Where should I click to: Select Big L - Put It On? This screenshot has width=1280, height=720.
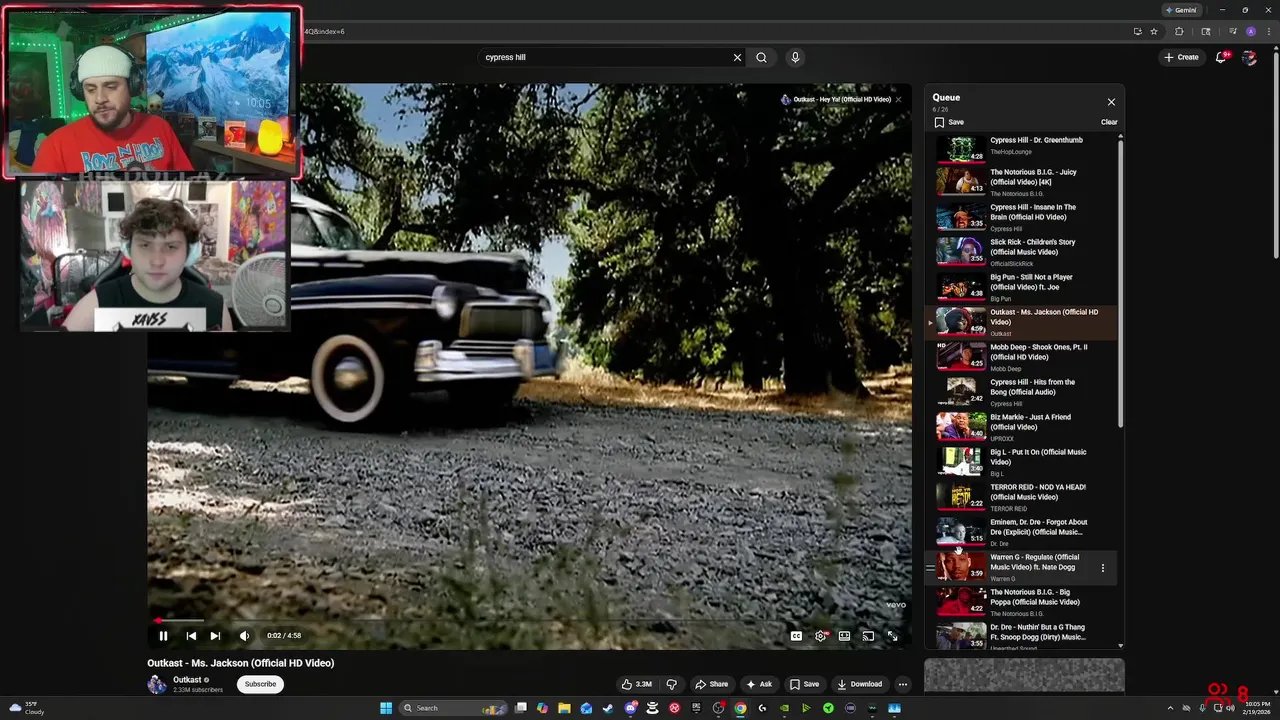(x=1020, y=461)
